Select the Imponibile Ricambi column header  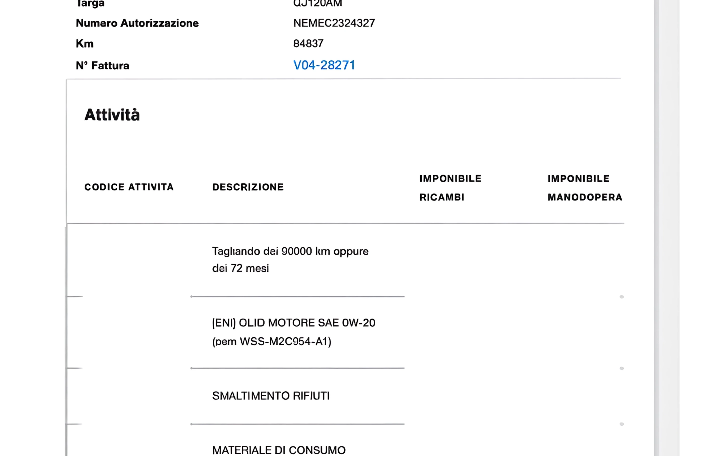point(450,188)
